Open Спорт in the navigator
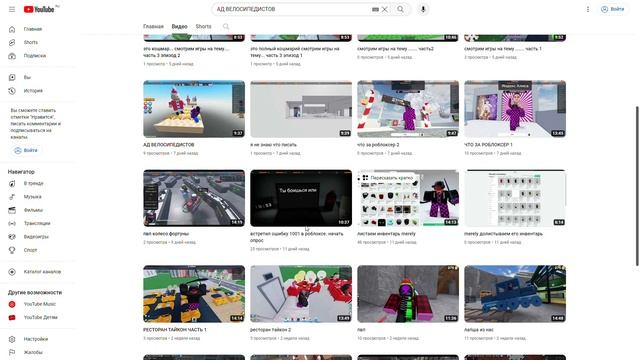 pyautogui.click(x=30, y=250)
